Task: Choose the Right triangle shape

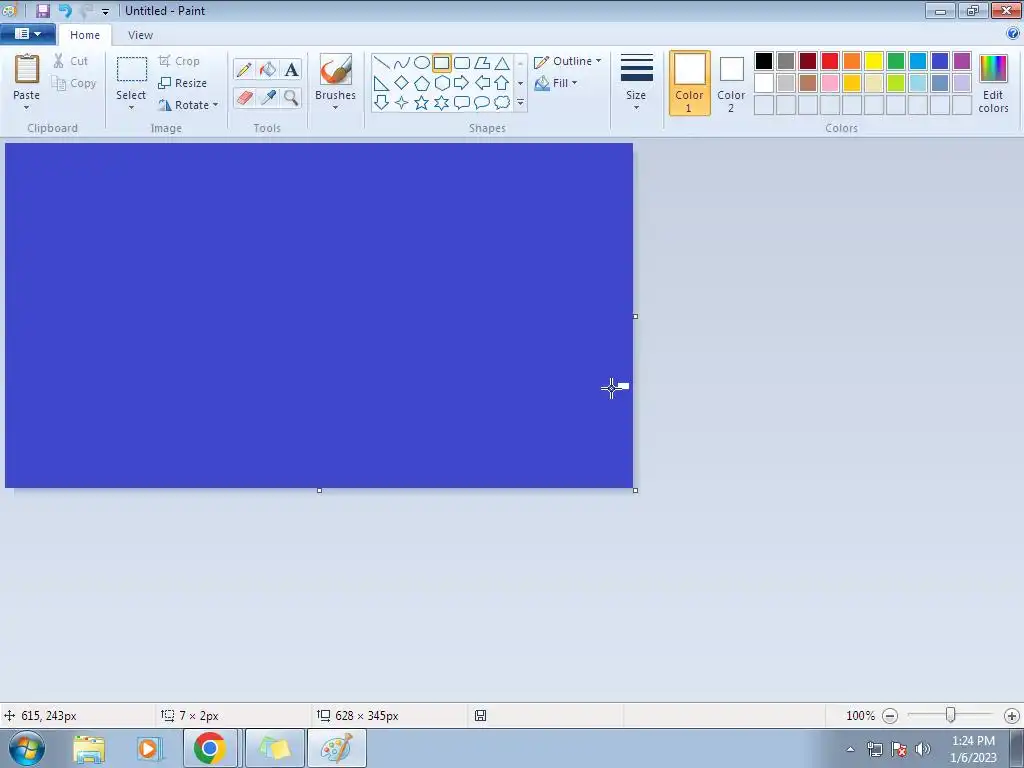Action: coord(381,83)
